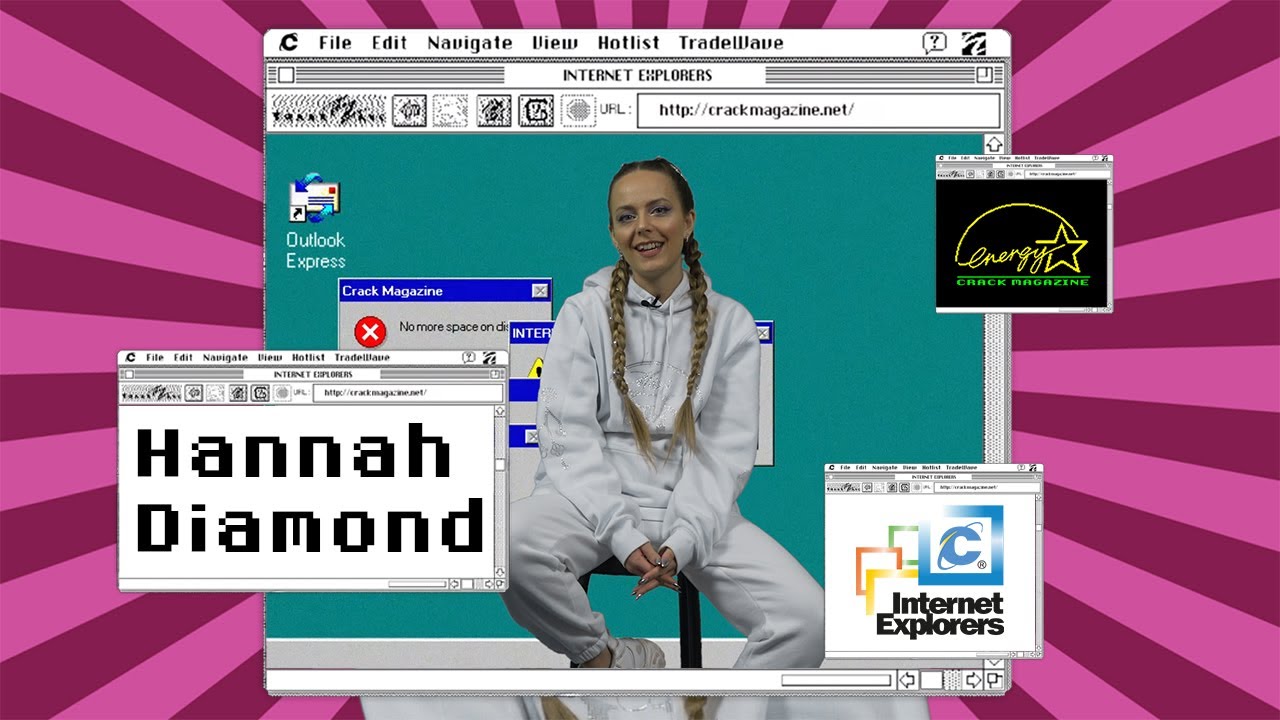The height and width of the screenshot is (720, 1280).
Task: Open the File menu in main window
Action: tap(335, 43)
